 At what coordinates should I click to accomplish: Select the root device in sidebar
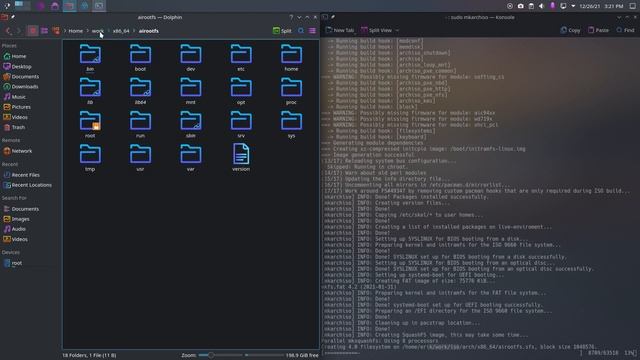(x=13, y=263)
